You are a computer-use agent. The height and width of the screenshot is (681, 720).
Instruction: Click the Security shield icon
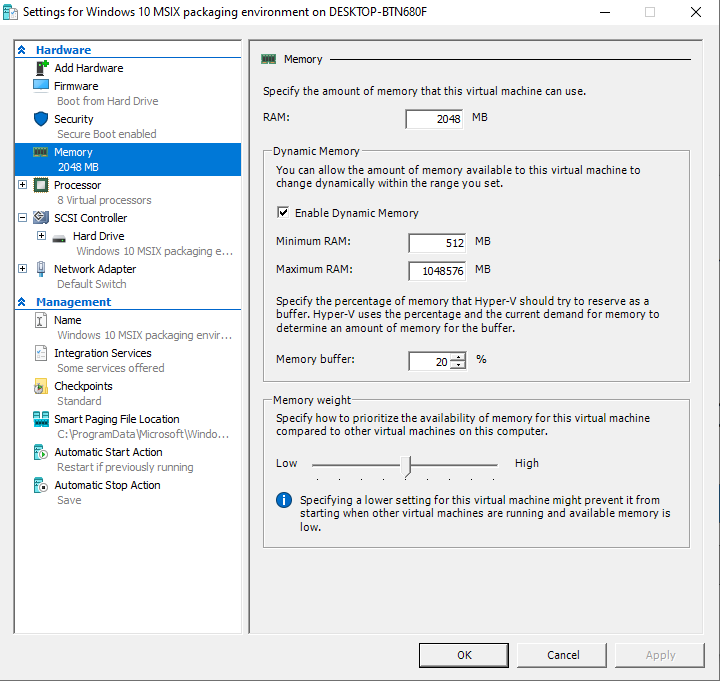click(41, 119)
